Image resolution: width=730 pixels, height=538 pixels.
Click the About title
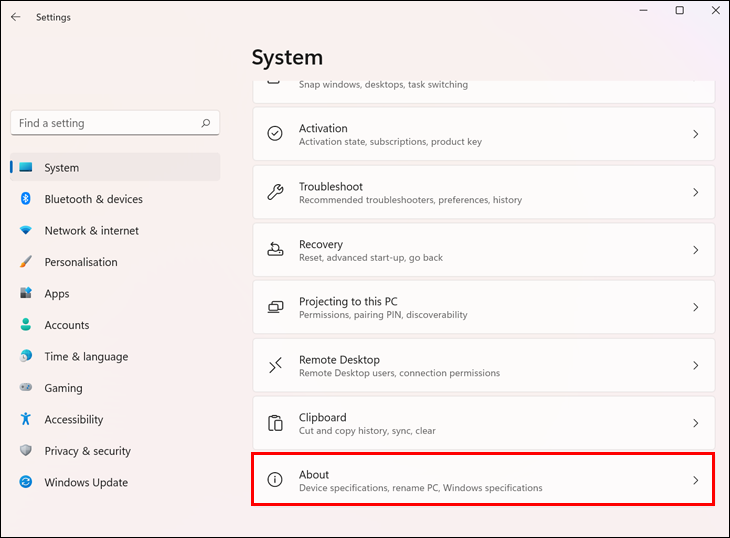(314, 474)
